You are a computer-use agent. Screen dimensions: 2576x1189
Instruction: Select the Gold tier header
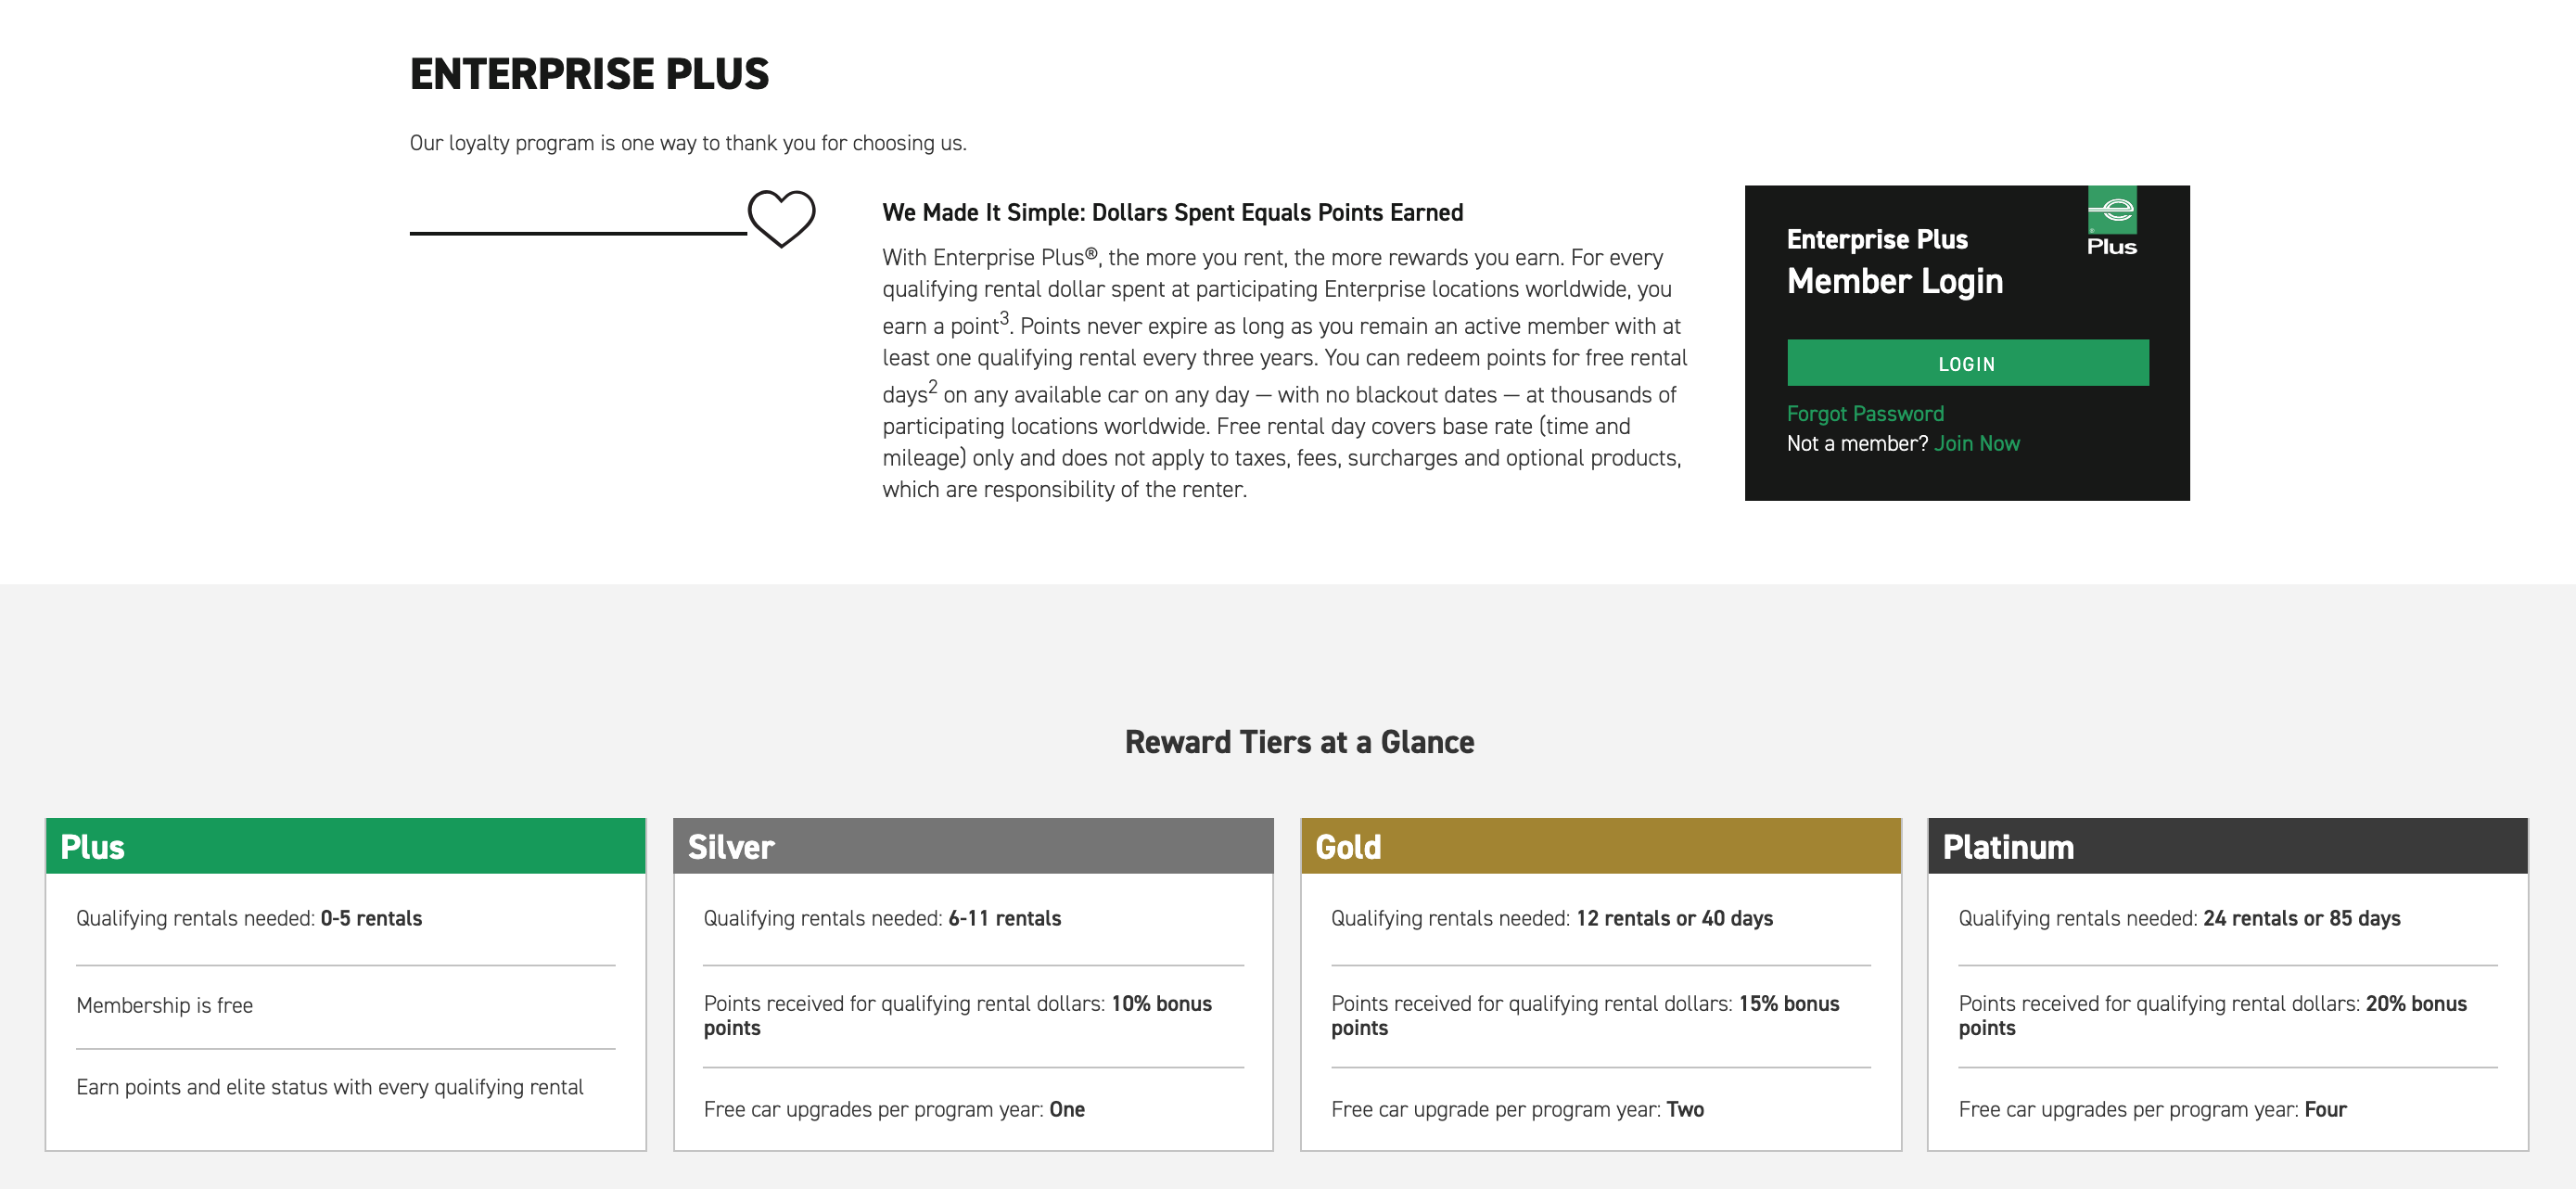[1600, 846]
